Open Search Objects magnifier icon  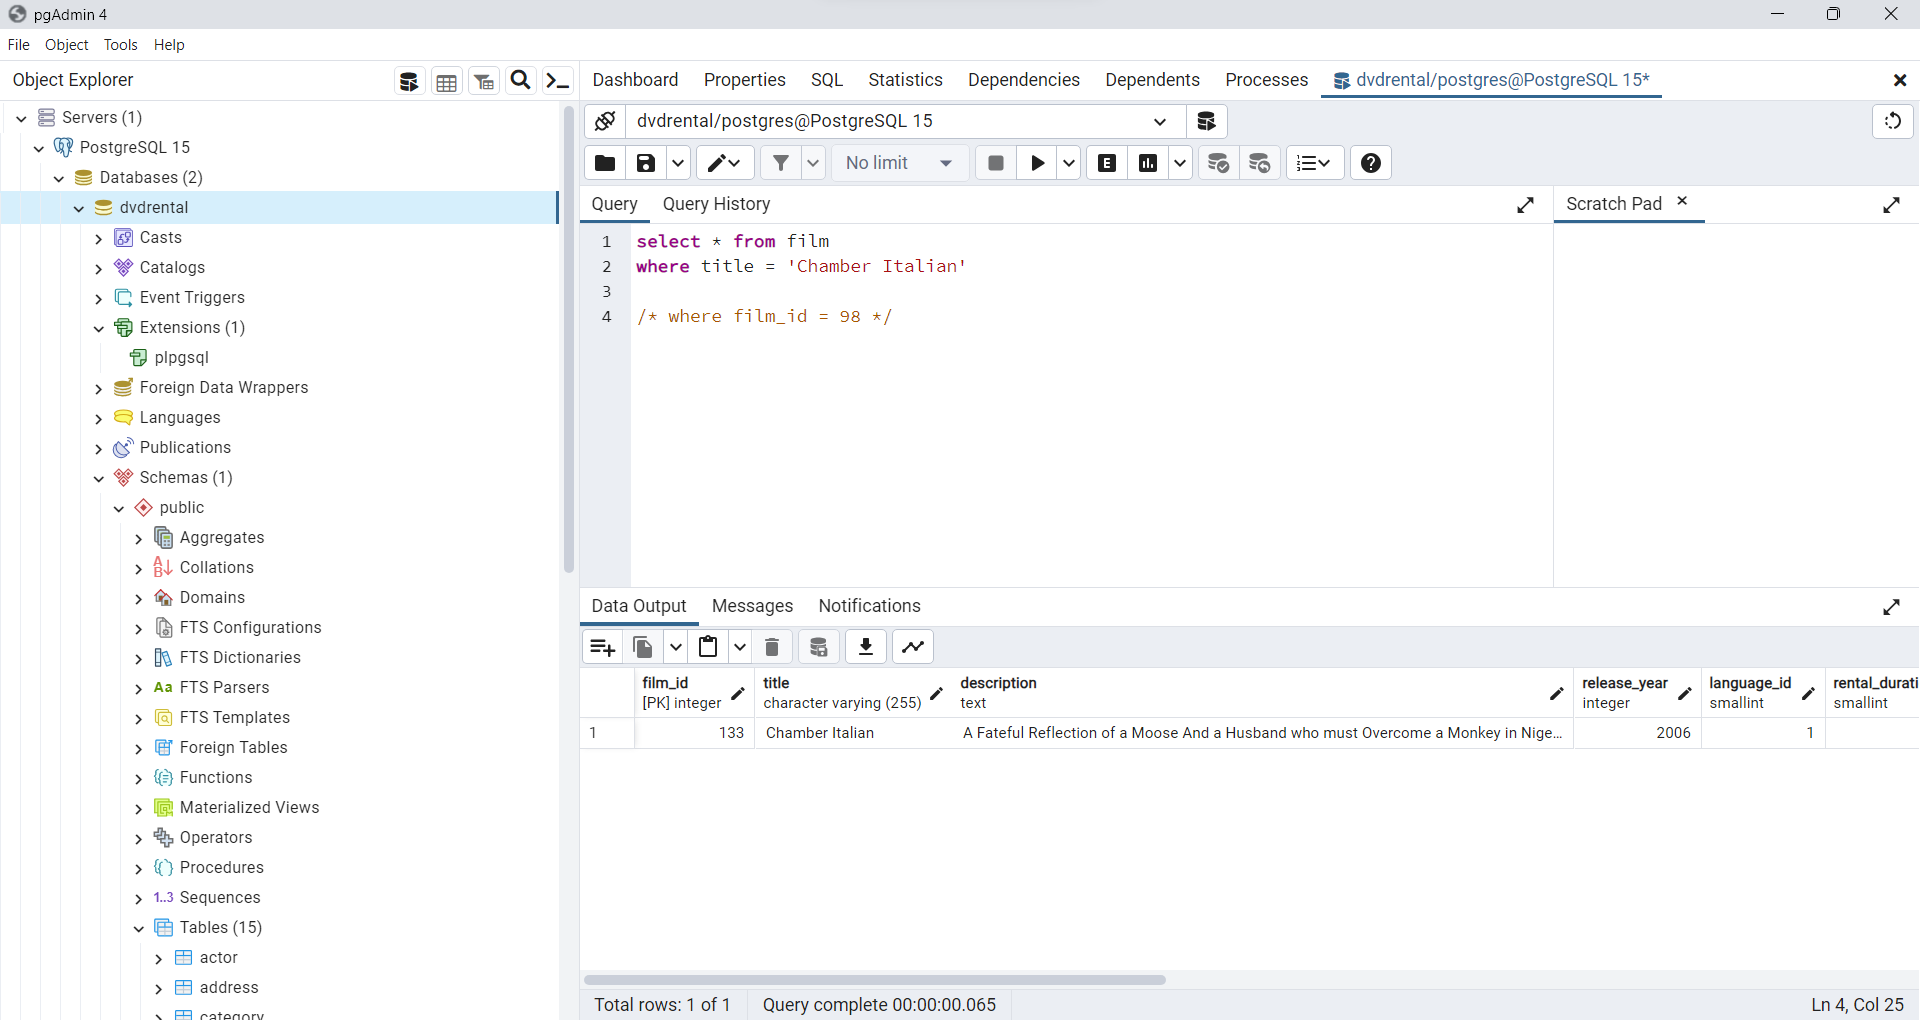(x=521, y=81)
